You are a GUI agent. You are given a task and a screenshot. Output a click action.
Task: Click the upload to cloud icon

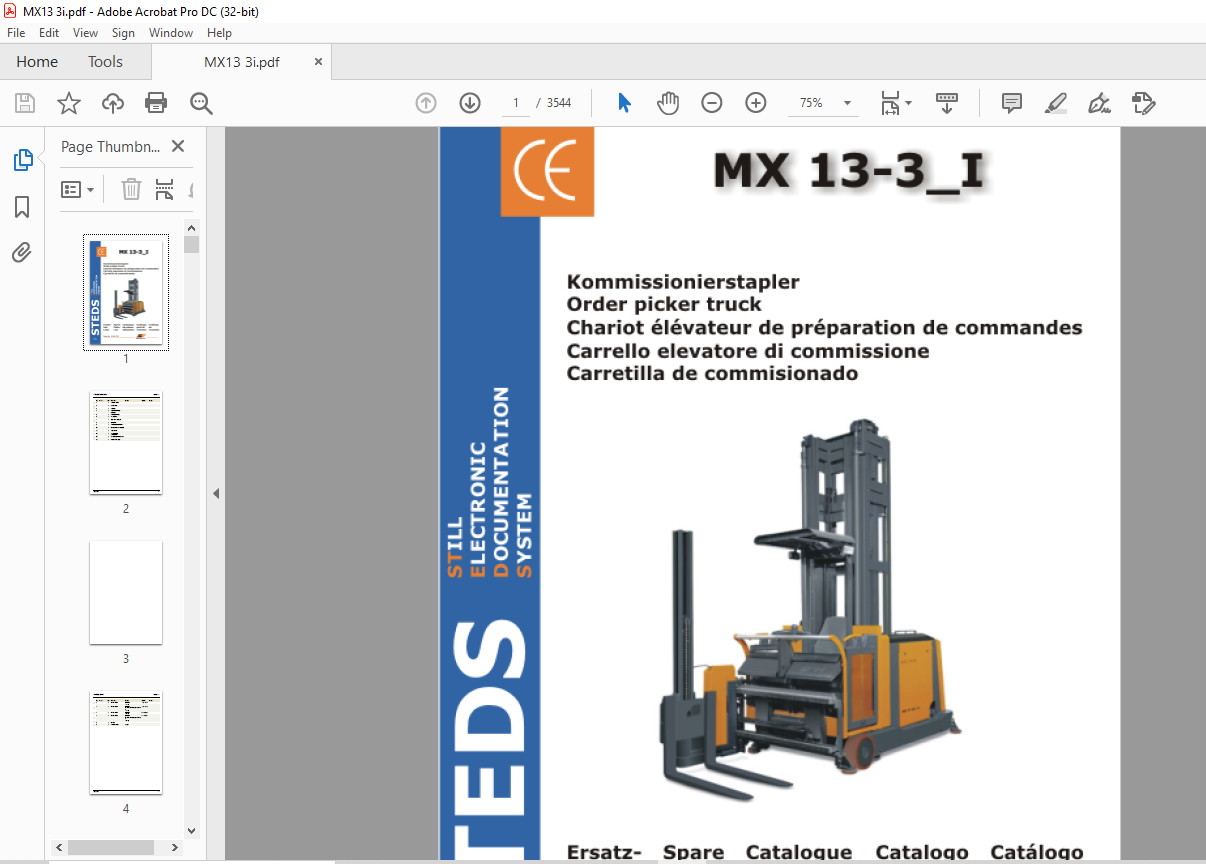pyautogui.click(x=113, y=103)
